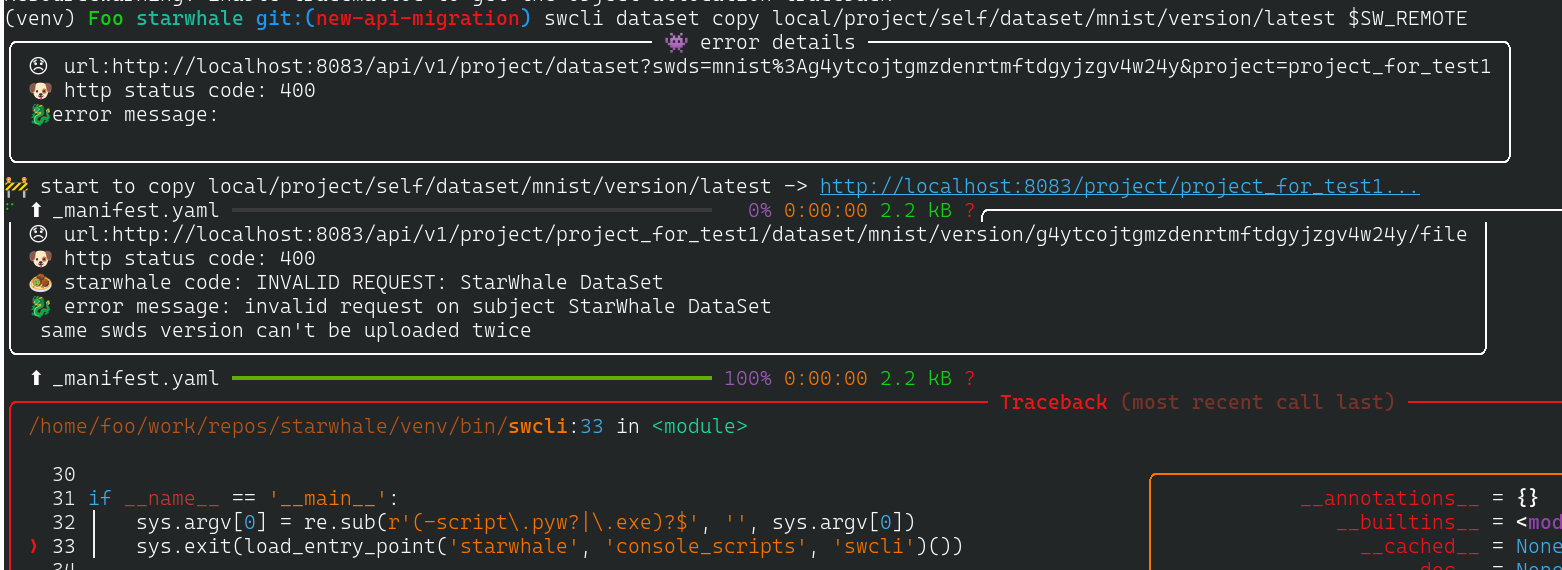
Task: Click the "error details" box title
Action: (777, 42)
